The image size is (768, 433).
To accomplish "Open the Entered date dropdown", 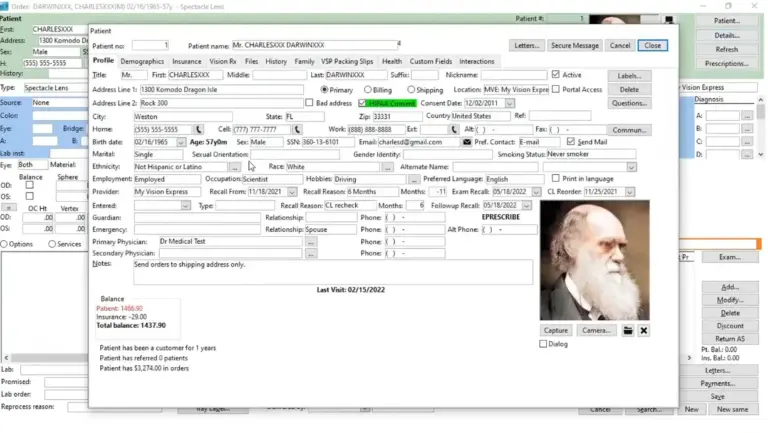I will [185, 206].
